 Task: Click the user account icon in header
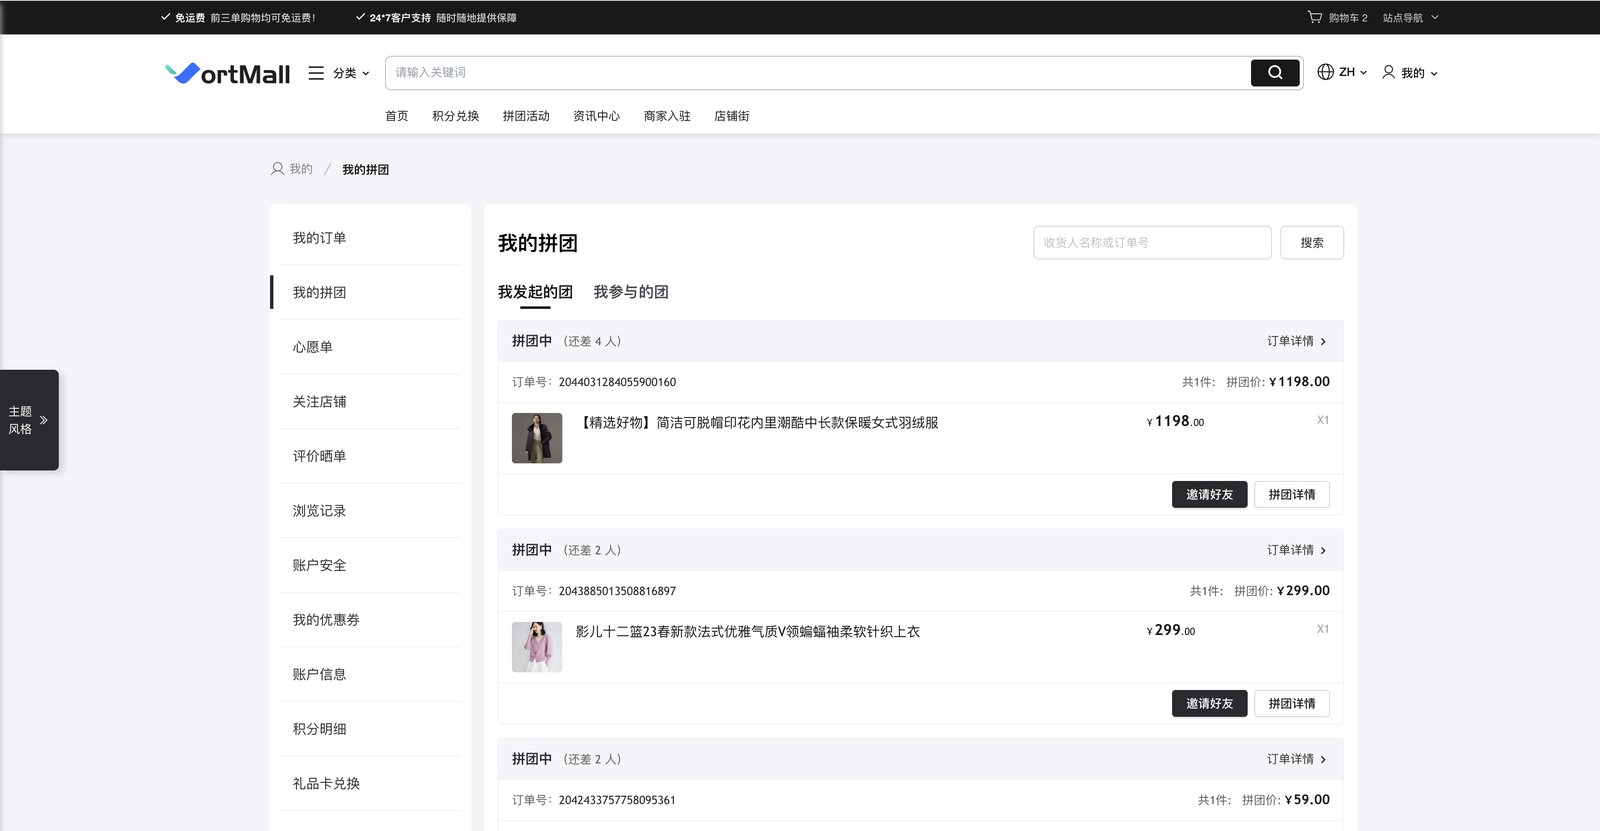coord(1388,72)
